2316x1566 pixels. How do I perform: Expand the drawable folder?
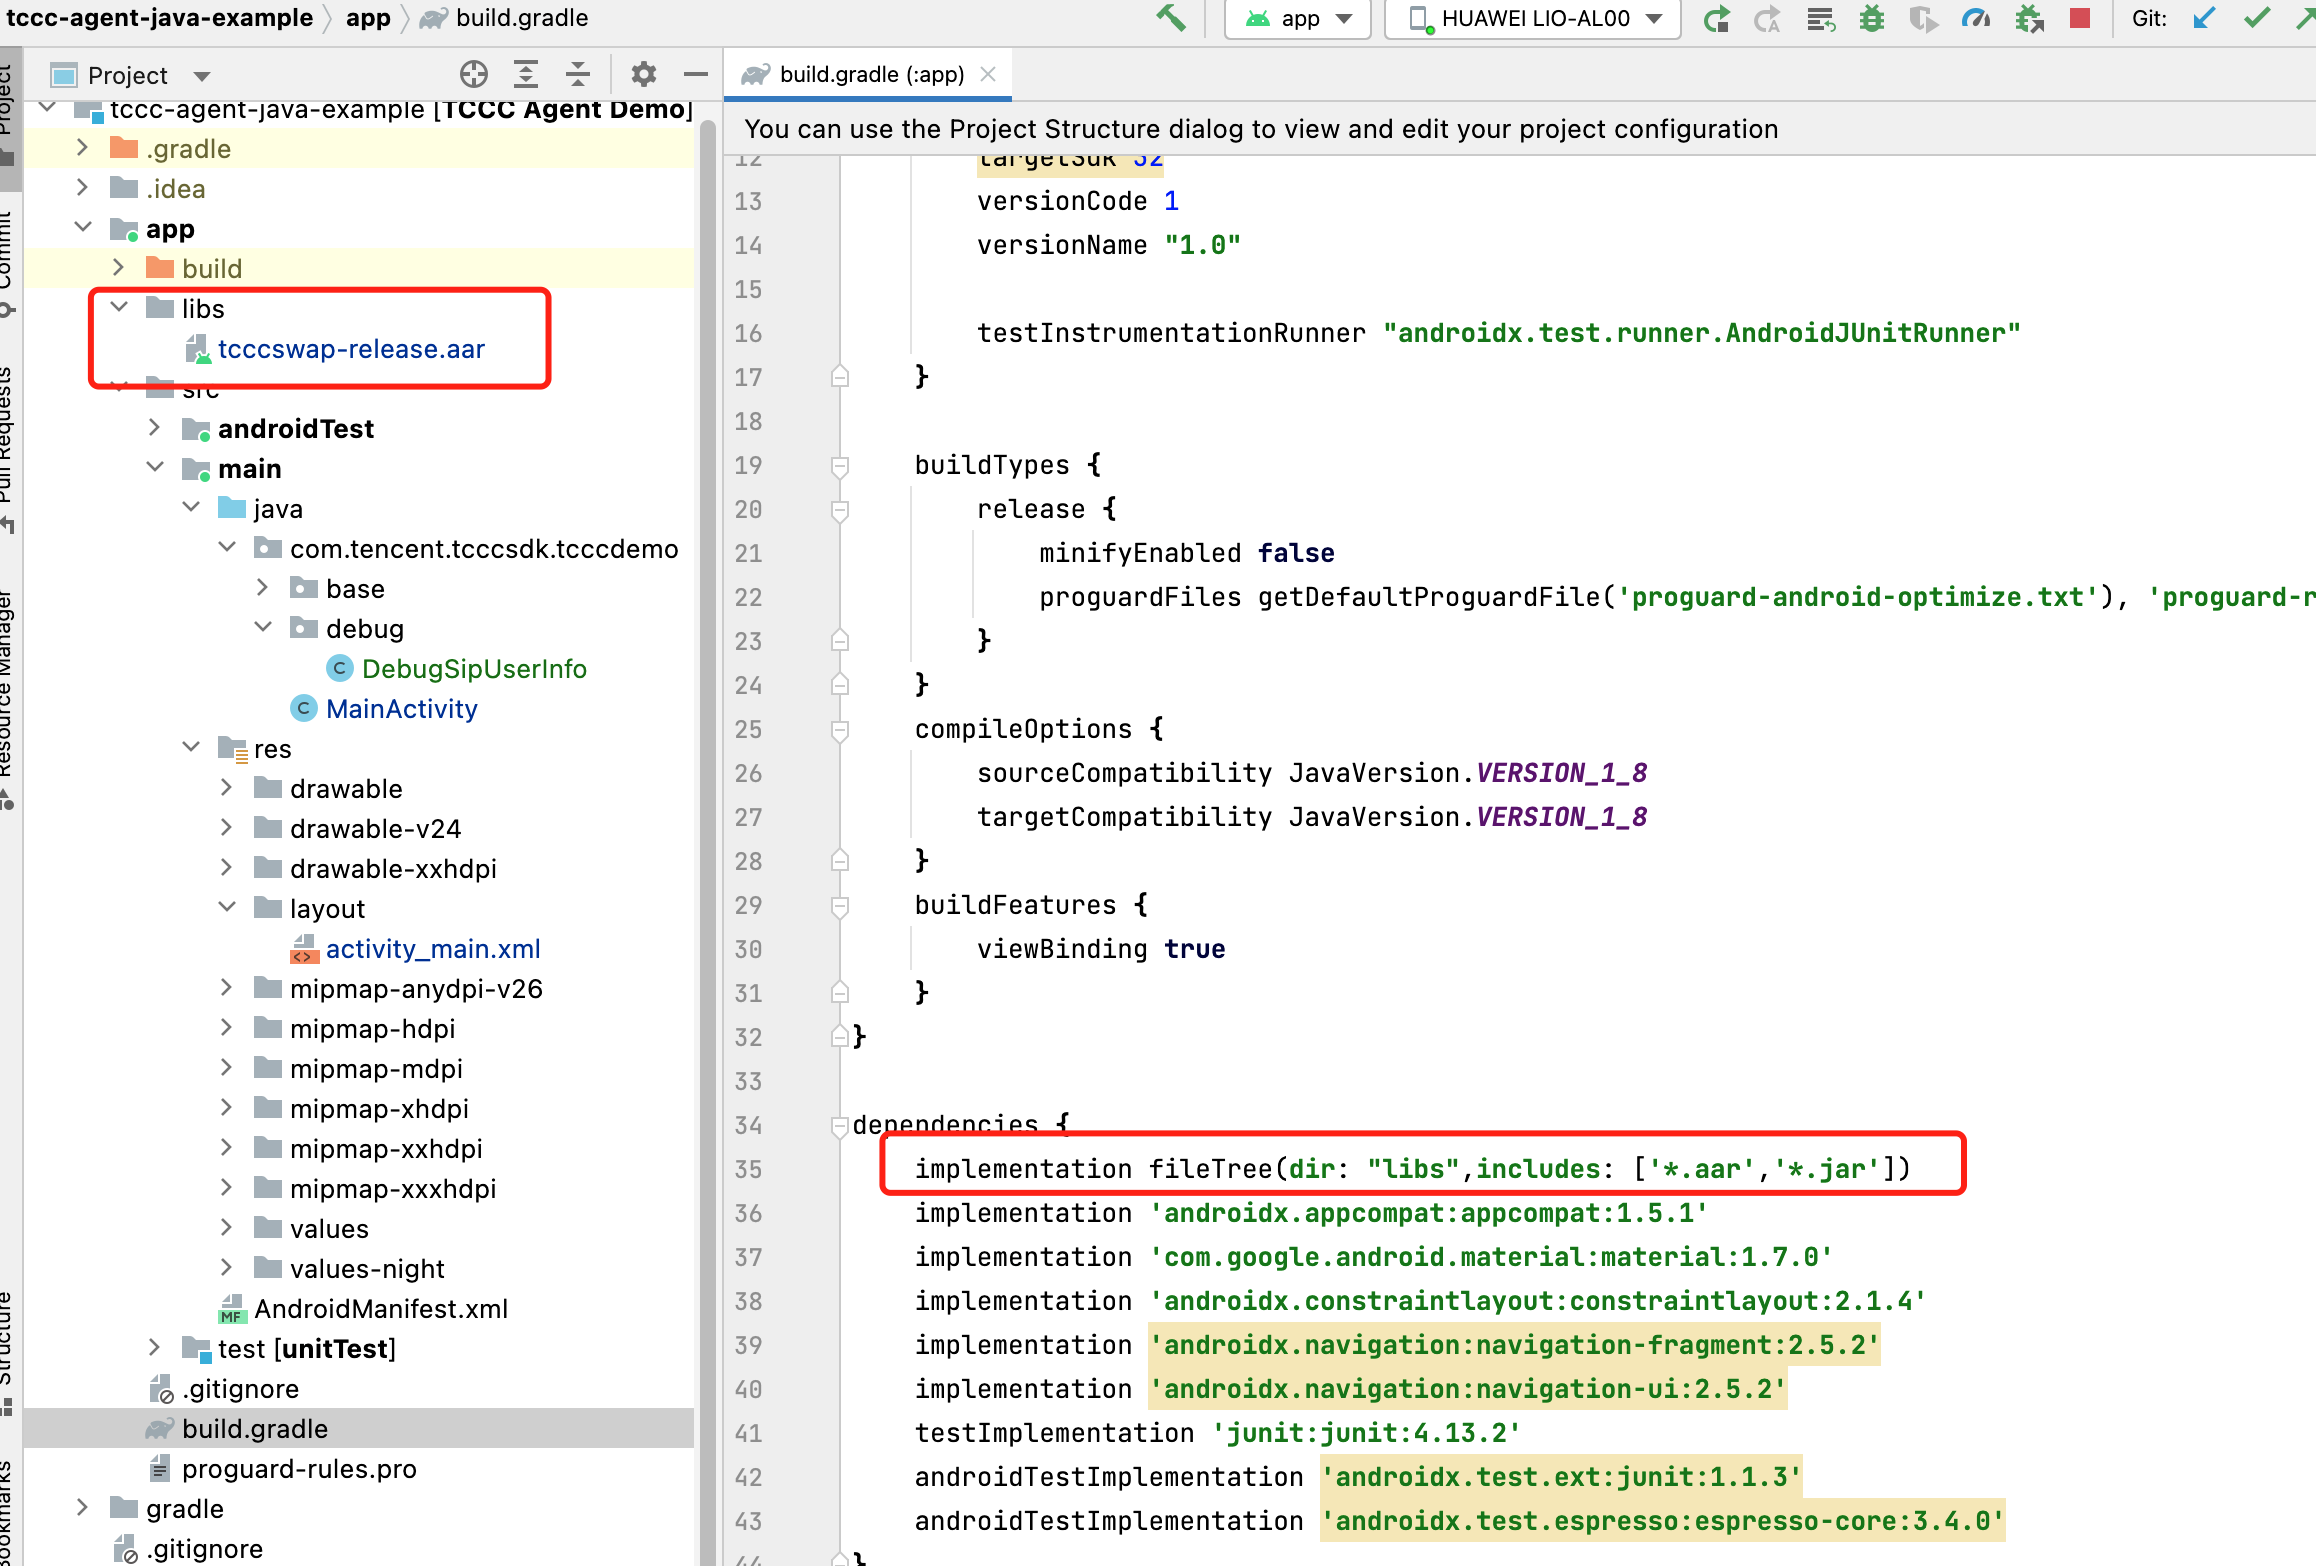(x=227, y=788)
